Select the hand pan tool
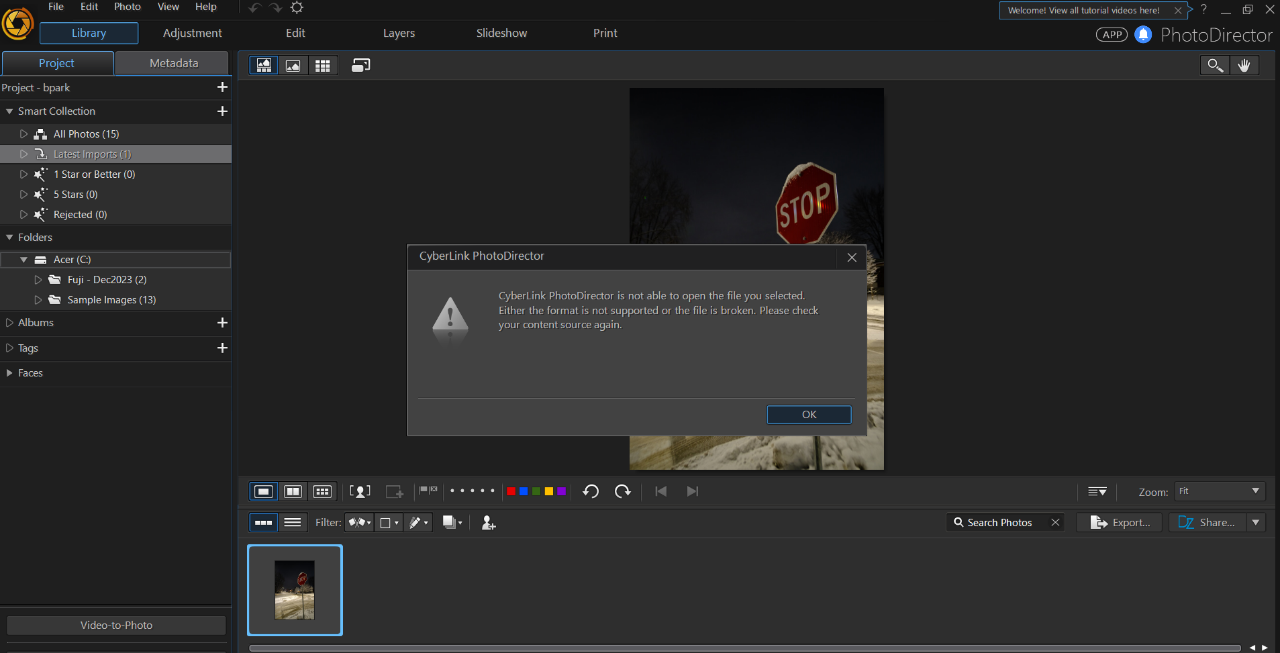This screenshot has height=653, width=1280. click(1244, 65)
